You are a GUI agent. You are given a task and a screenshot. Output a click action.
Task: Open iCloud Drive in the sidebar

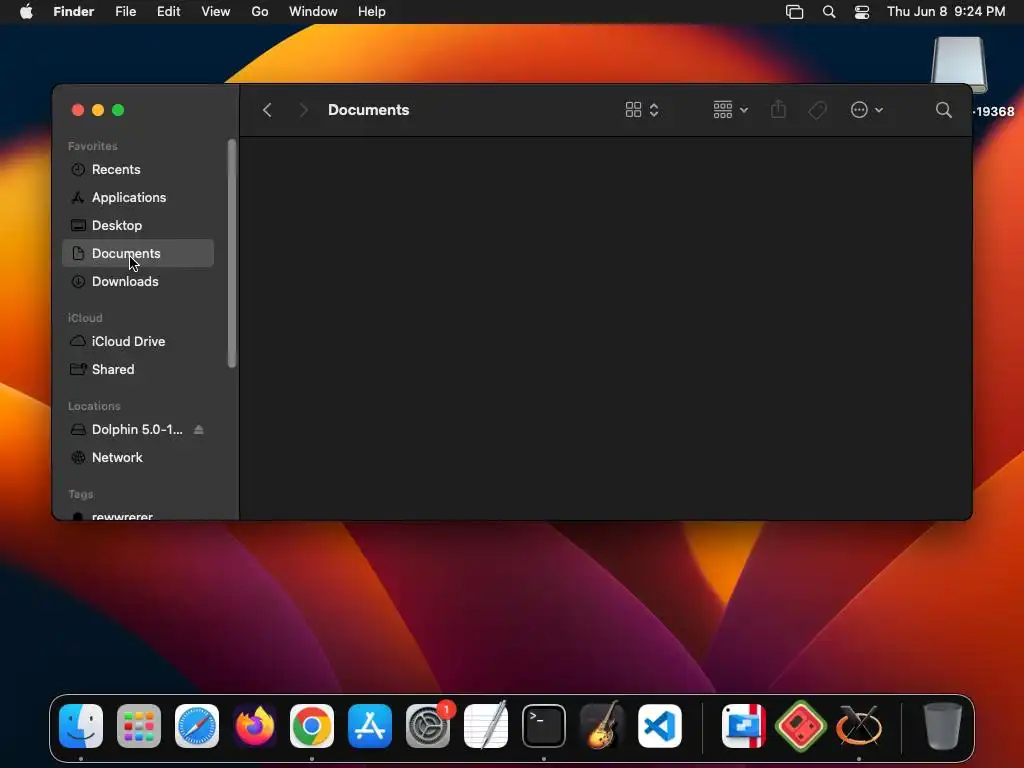point(138,342)
